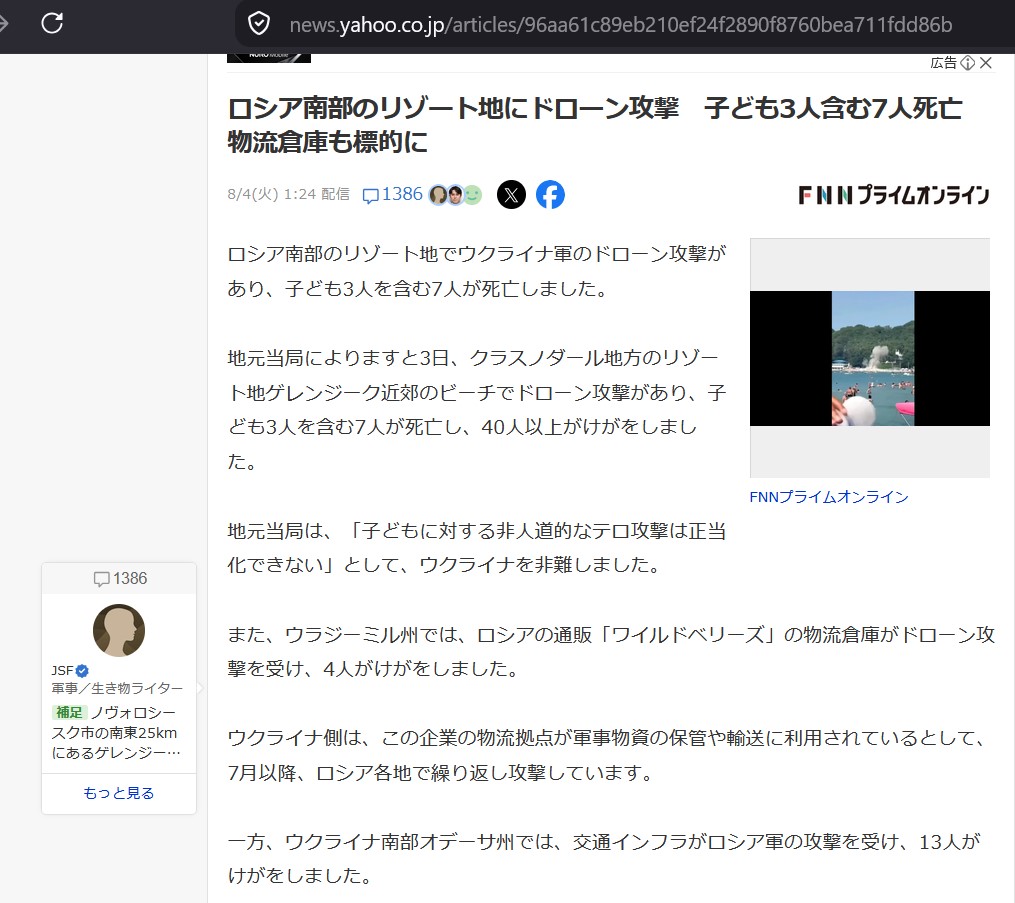The height and width of the screenshot is (903, 1015).
Task: Click the browser forward arrow
Action: point(3,23)
